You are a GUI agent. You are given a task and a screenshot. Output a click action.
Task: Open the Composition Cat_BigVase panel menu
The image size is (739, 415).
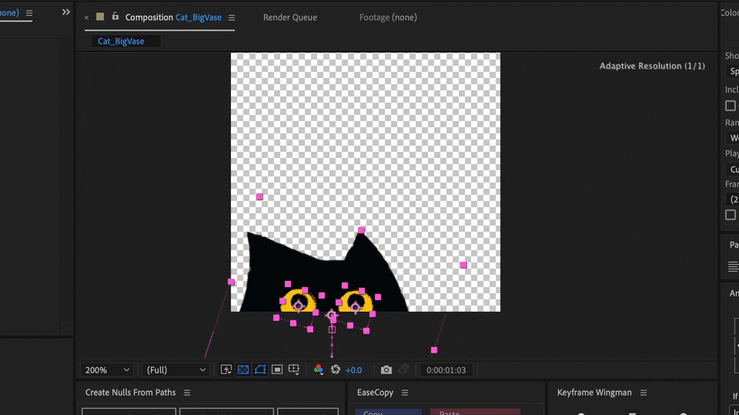pos(232,18)
